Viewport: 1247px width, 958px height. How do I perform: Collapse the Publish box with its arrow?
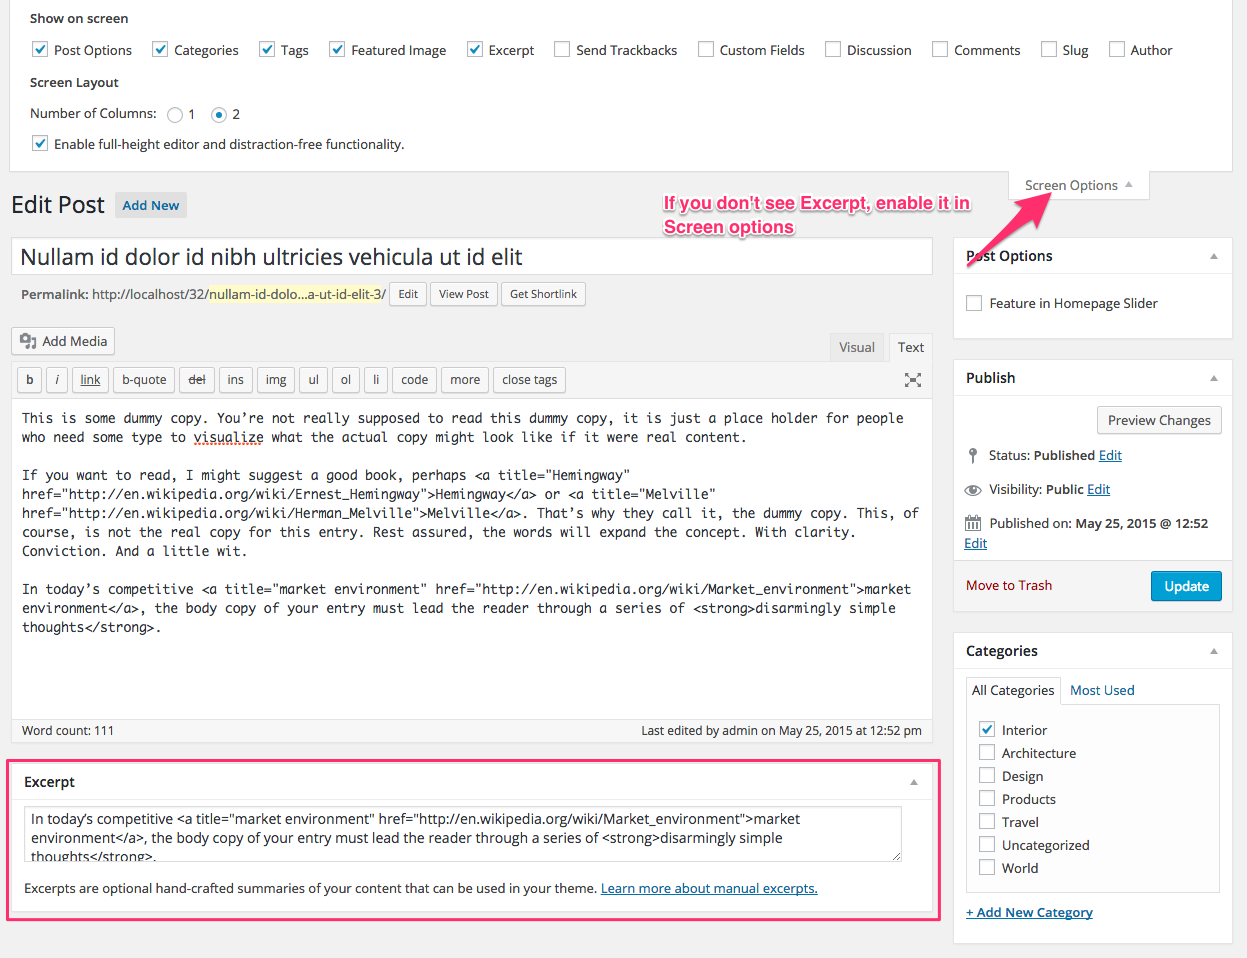pos(1213,378)
